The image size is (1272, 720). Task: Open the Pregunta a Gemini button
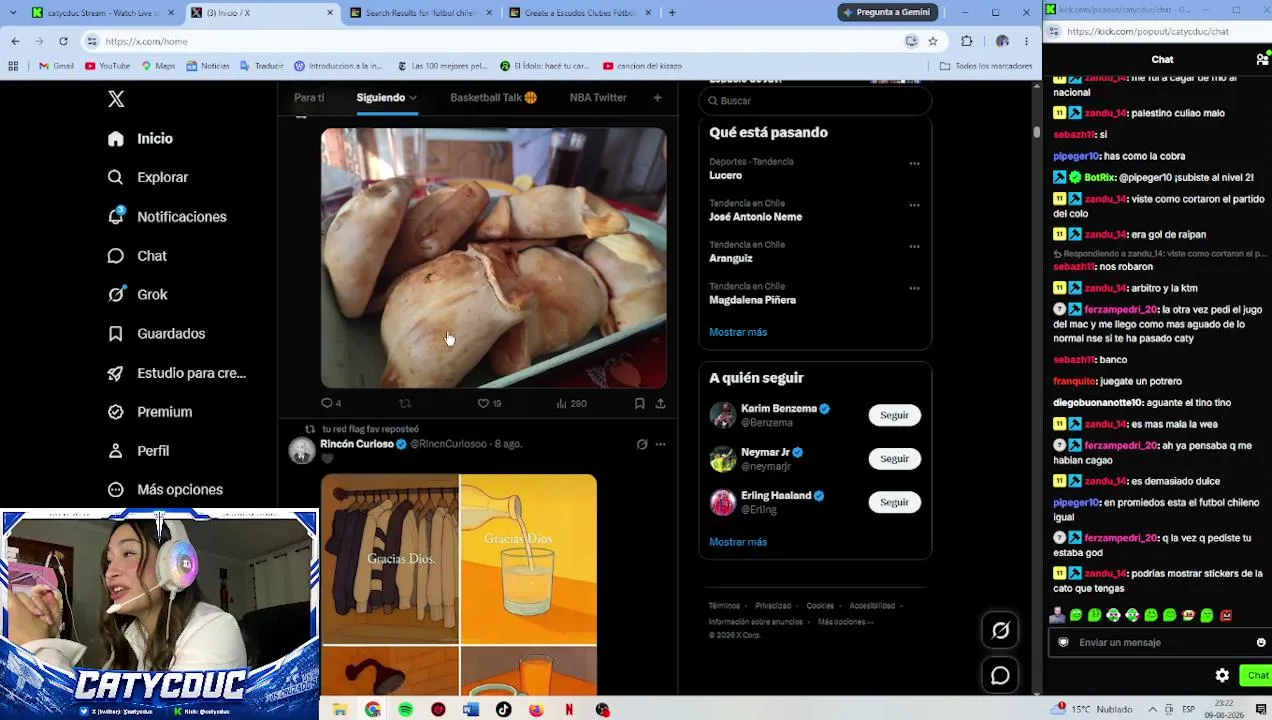(888, 12)
